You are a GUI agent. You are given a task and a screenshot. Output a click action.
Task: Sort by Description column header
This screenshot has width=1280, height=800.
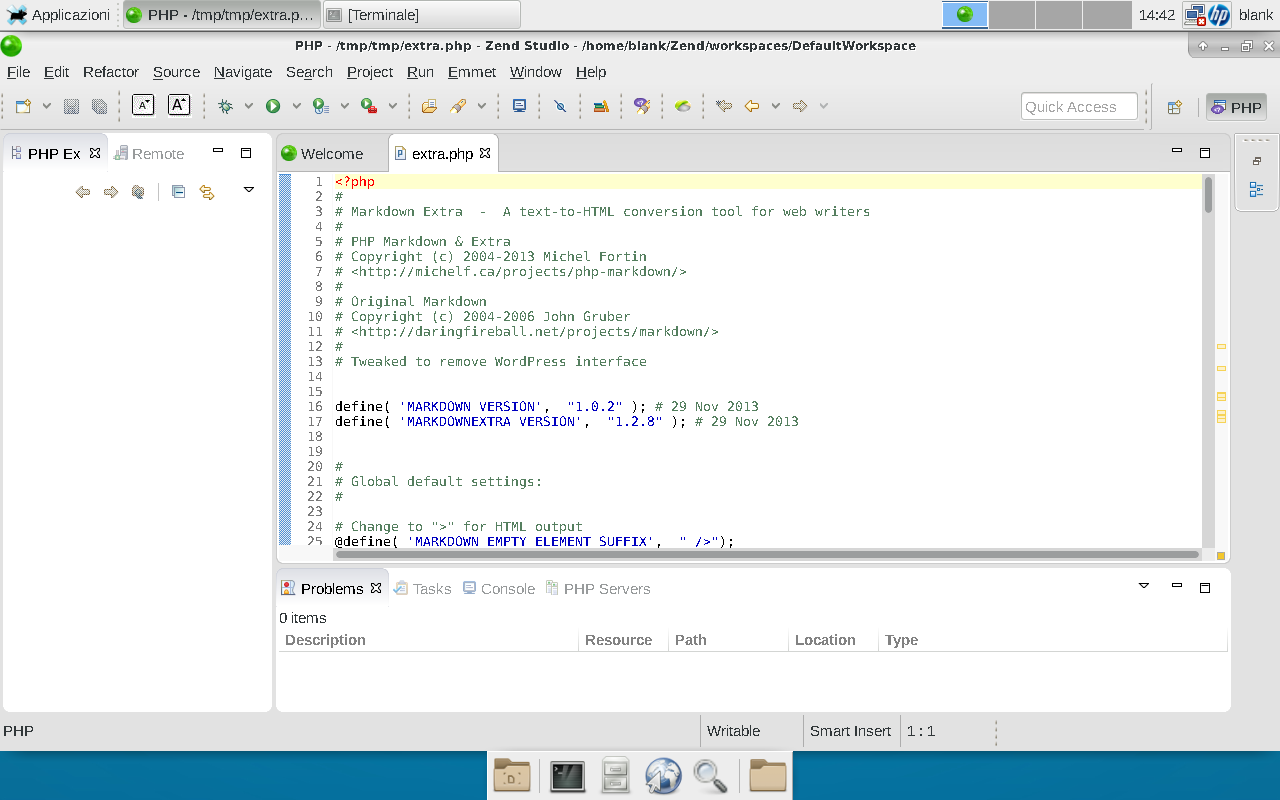point(428,640)
